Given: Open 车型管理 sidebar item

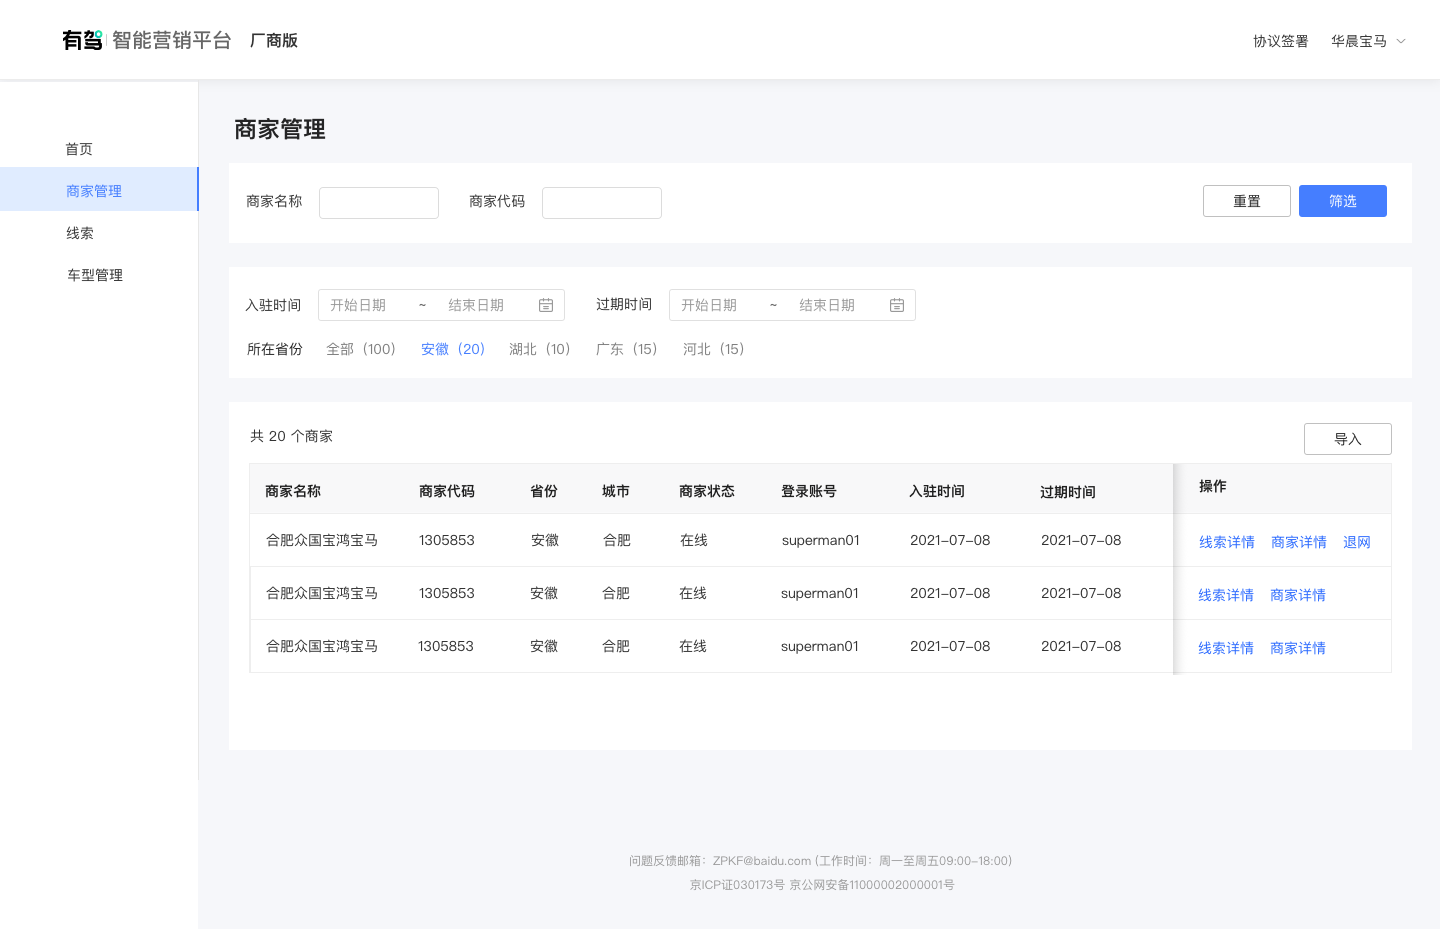Looking at the screenshot, I should (95, 275).
